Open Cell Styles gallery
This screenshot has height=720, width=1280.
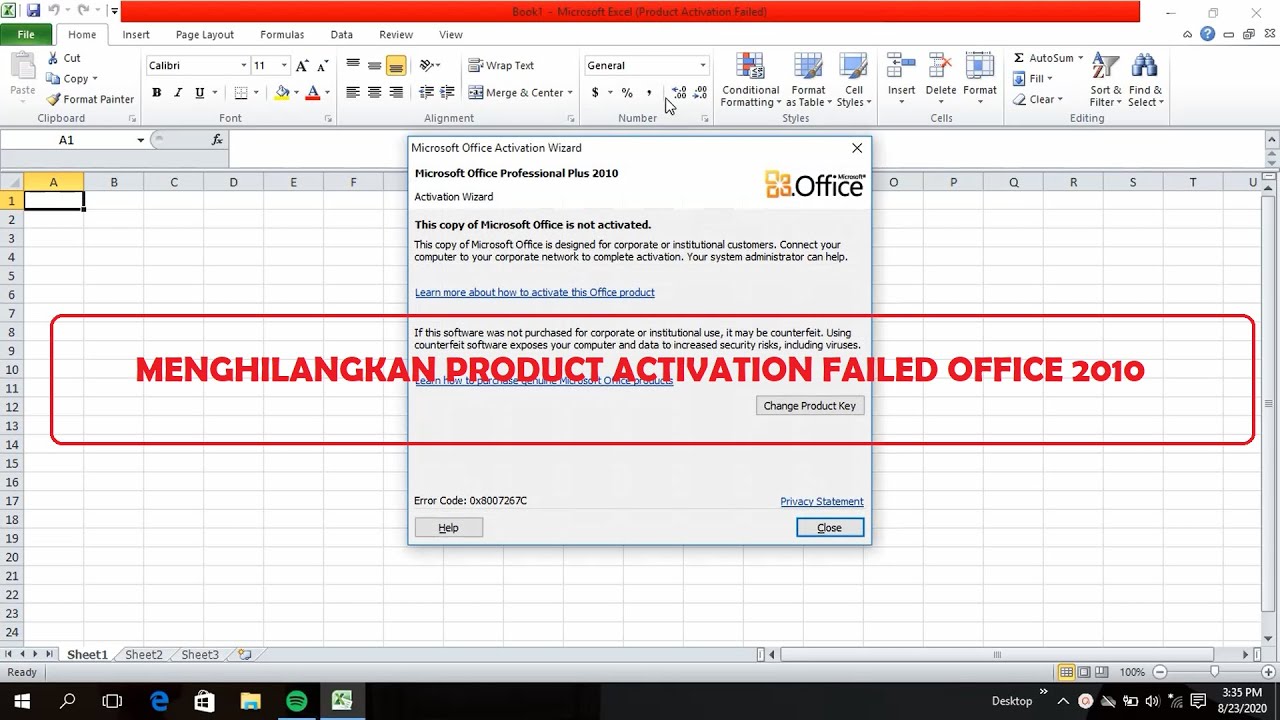(853, 80)
